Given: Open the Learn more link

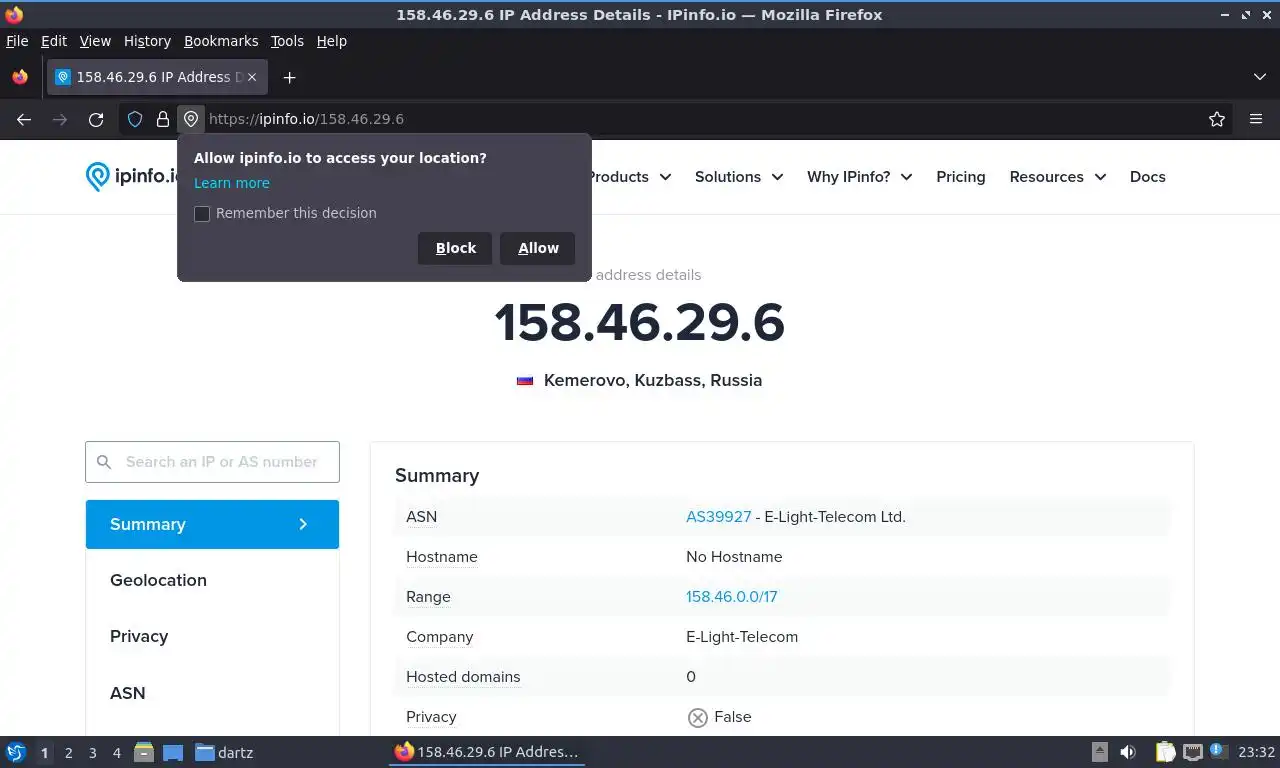Looking at the screenshot, I should click(232, 183).
